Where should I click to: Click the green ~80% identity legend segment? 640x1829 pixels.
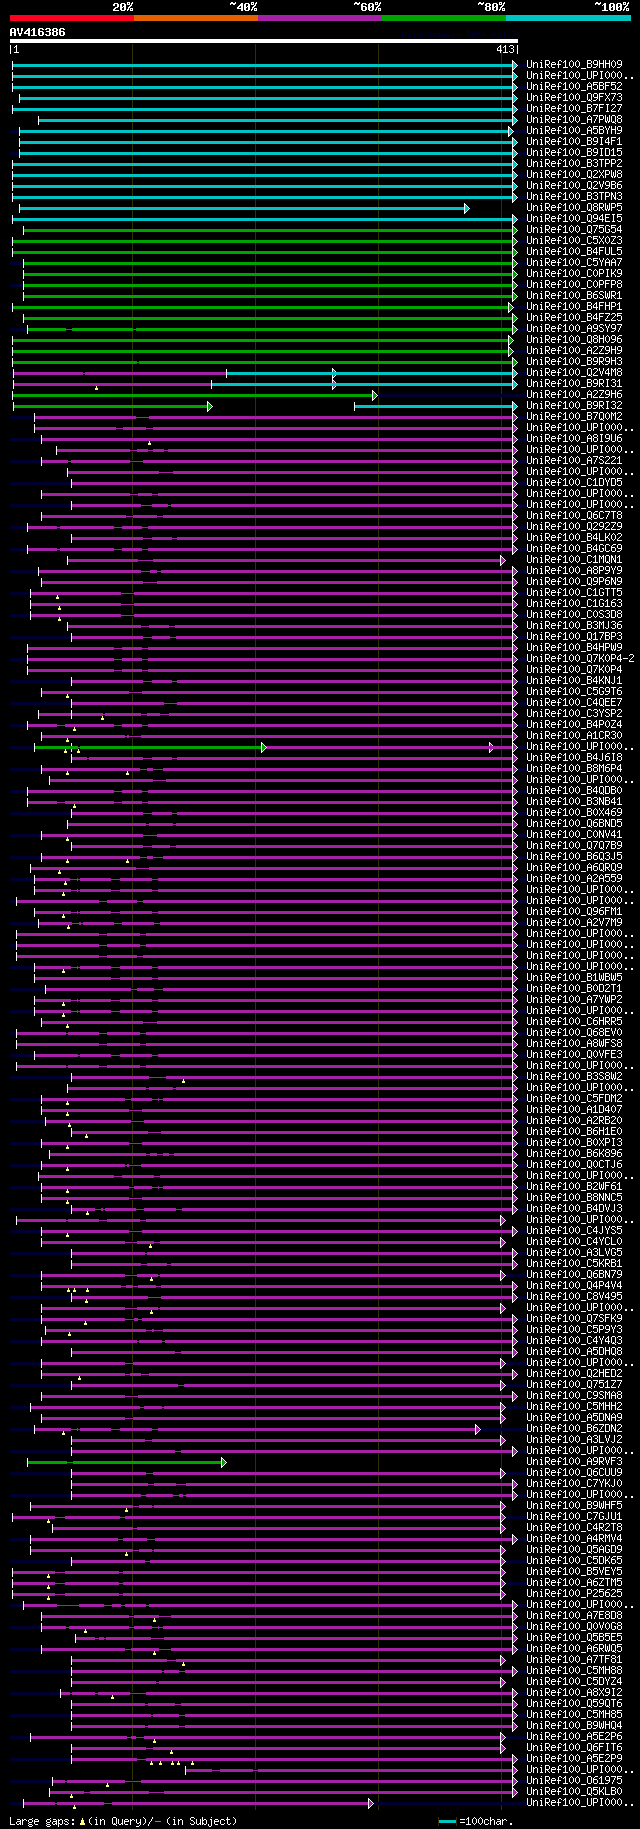pos(444,18)
